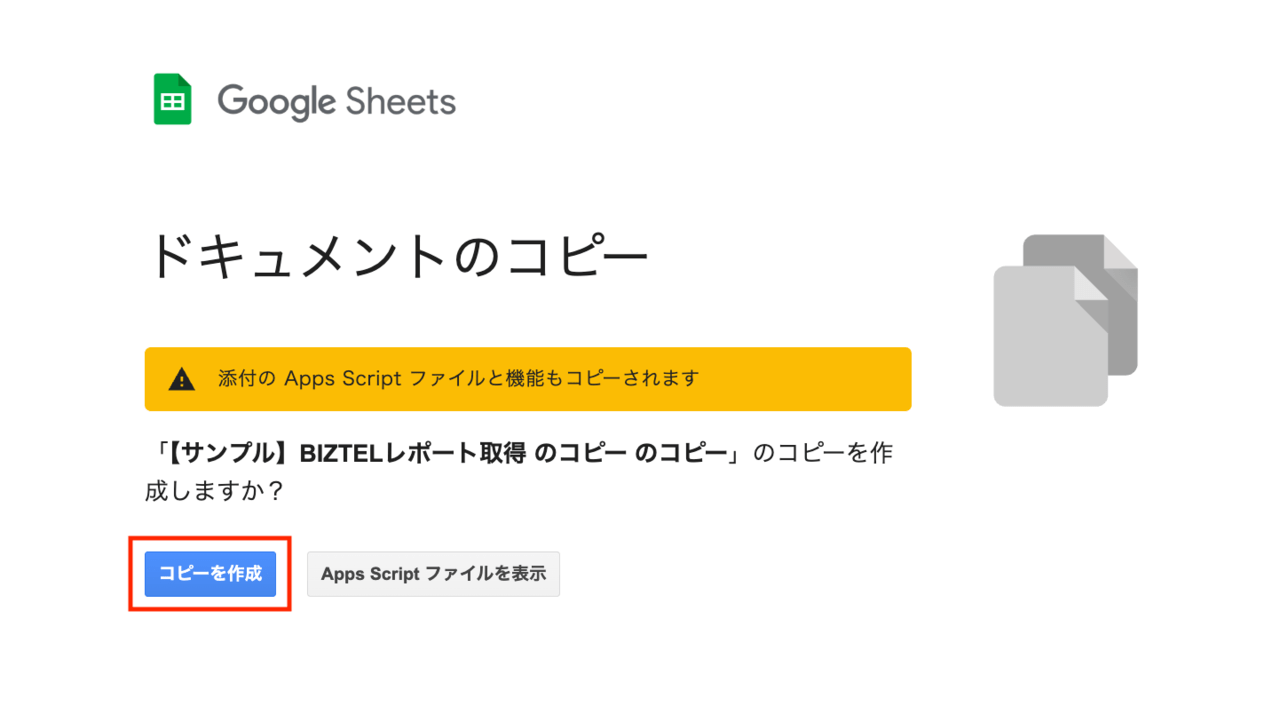The width and height of the screenshot is (1280, 714).
Task: Click the Apps Script warning message text
Action: click(458, 379)
